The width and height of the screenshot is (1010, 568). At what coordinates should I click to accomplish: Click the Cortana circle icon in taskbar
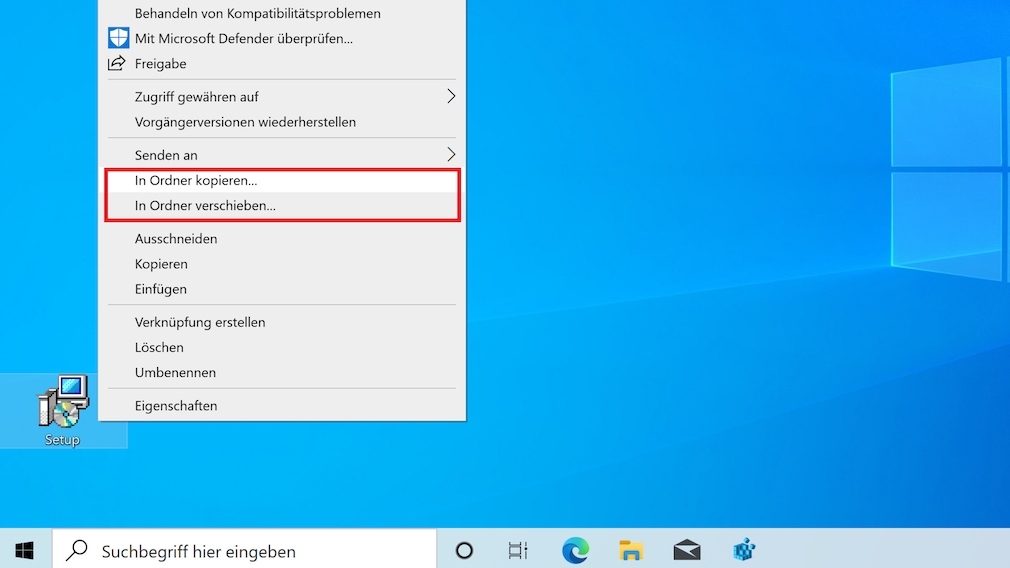(464, 550)
